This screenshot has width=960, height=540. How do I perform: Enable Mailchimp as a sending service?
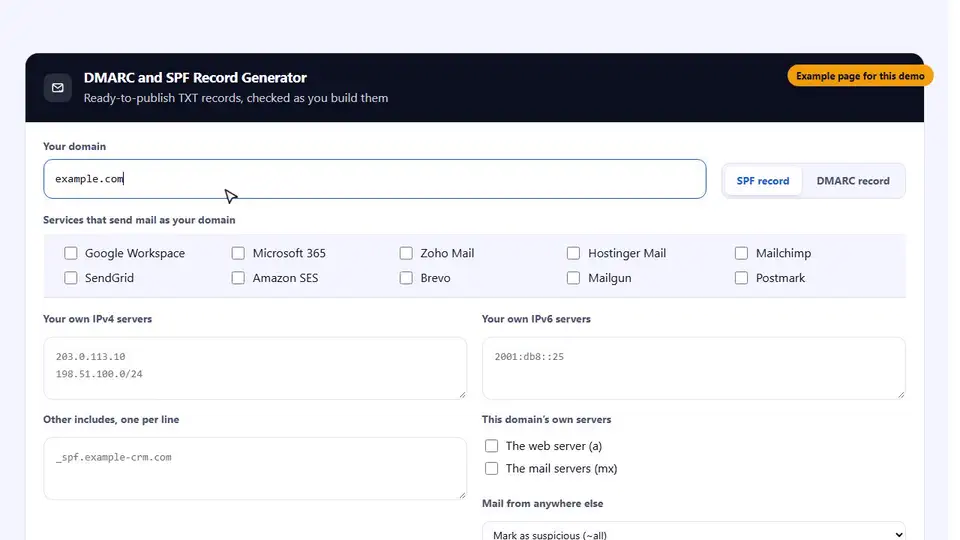(x=741, y=253)
